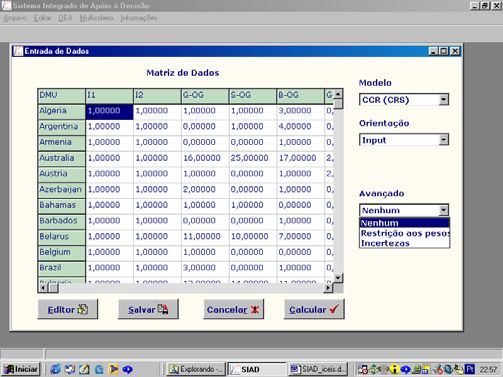This screenshot has width=503, height=377.
Task: Select the Barbados row header
Action: coord(62,221)
